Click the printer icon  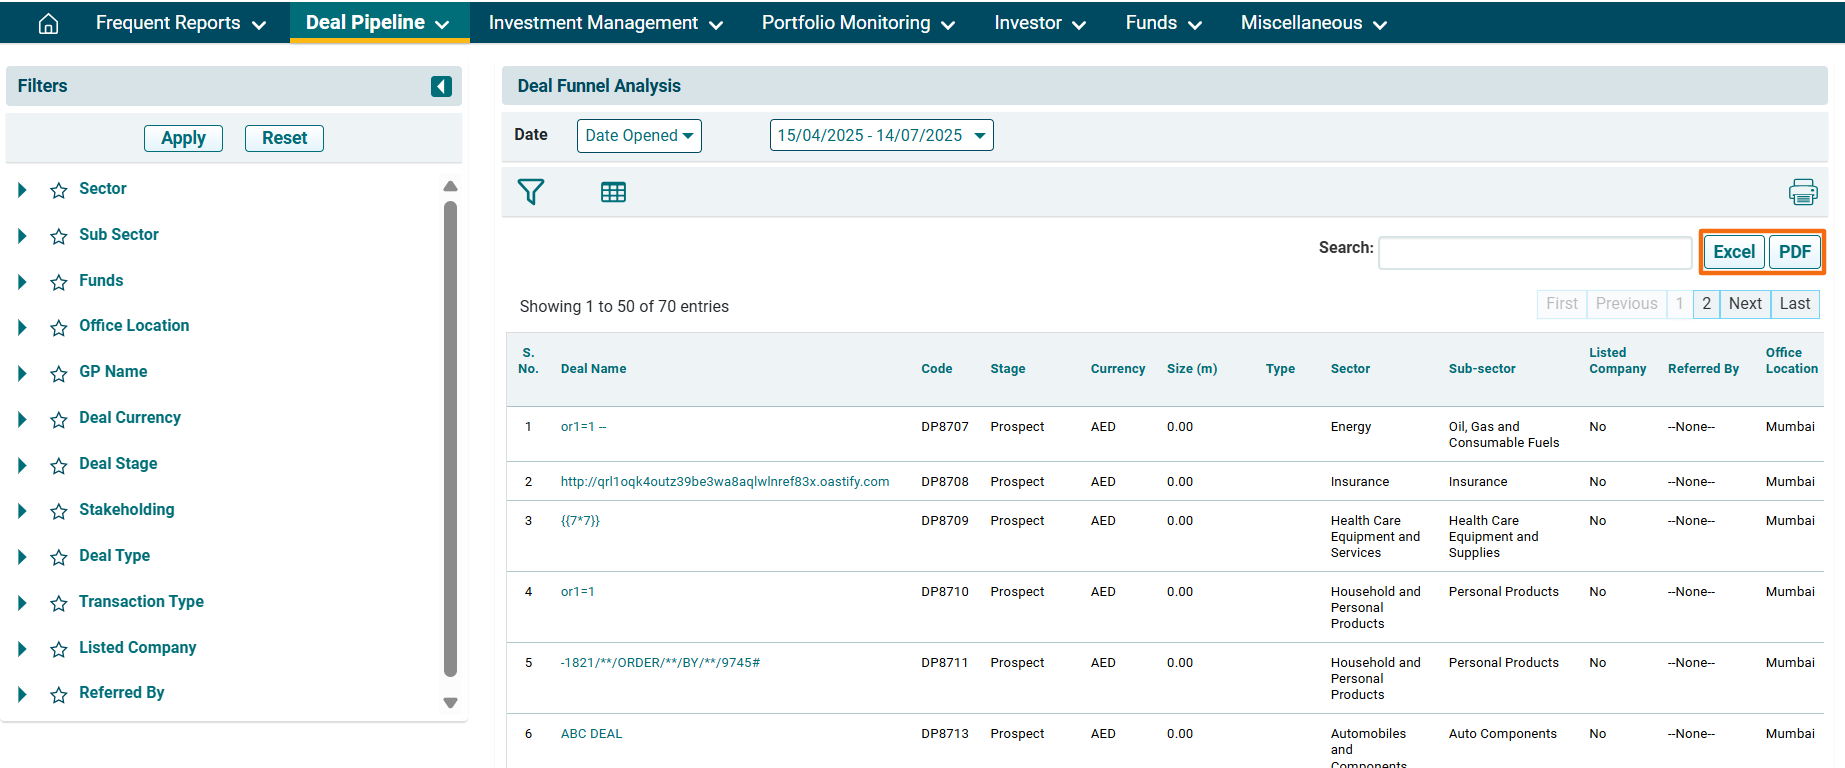tap(1802, 192)
